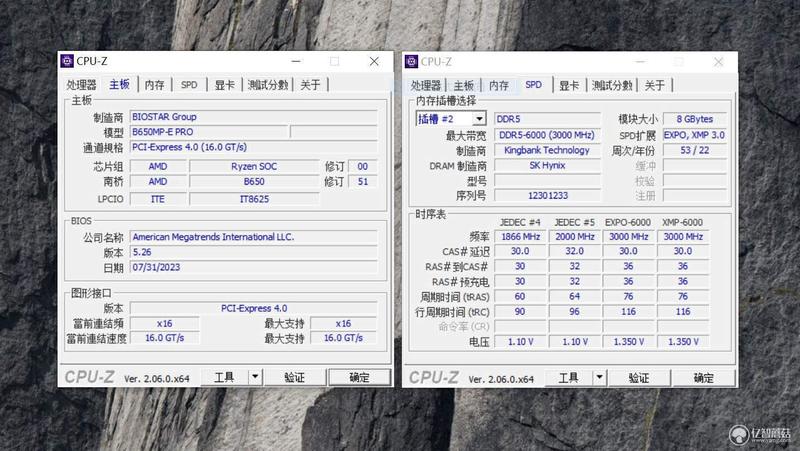Viewport: 800px width, 451px height.
Task: Click the 验证 button in left CPU-Z window
Action: tap(294, 377)
